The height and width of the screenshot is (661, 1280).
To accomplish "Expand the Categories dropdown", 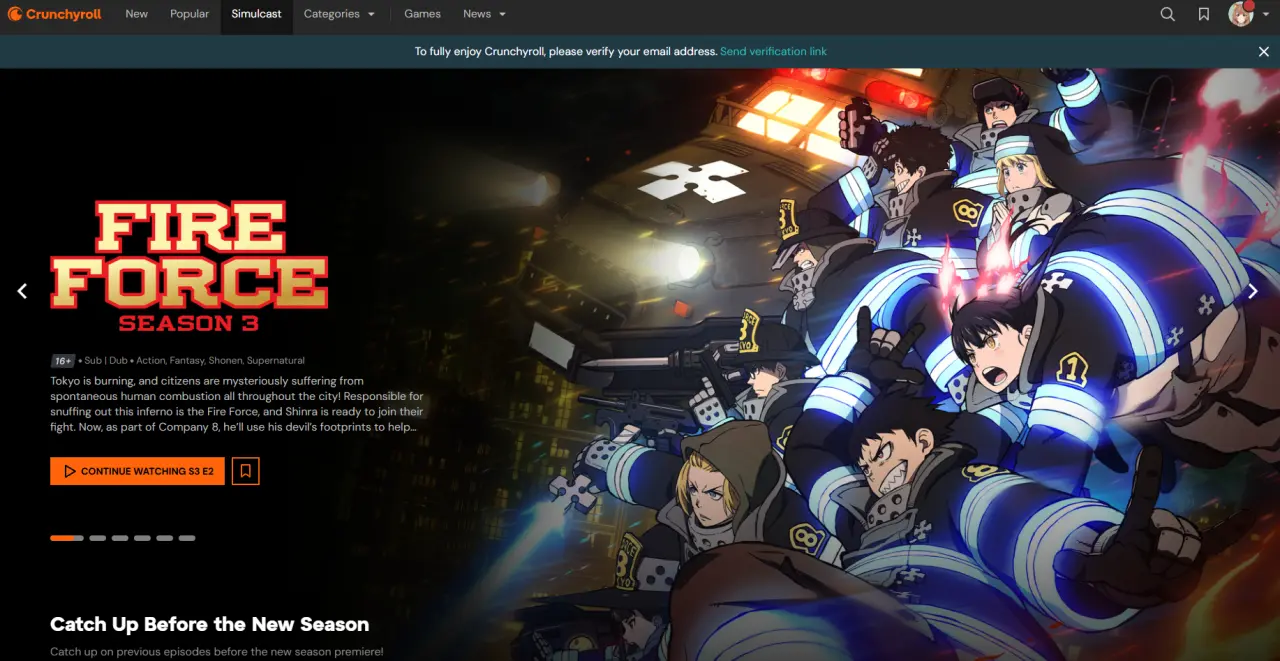I will click(x=340, y=14).
